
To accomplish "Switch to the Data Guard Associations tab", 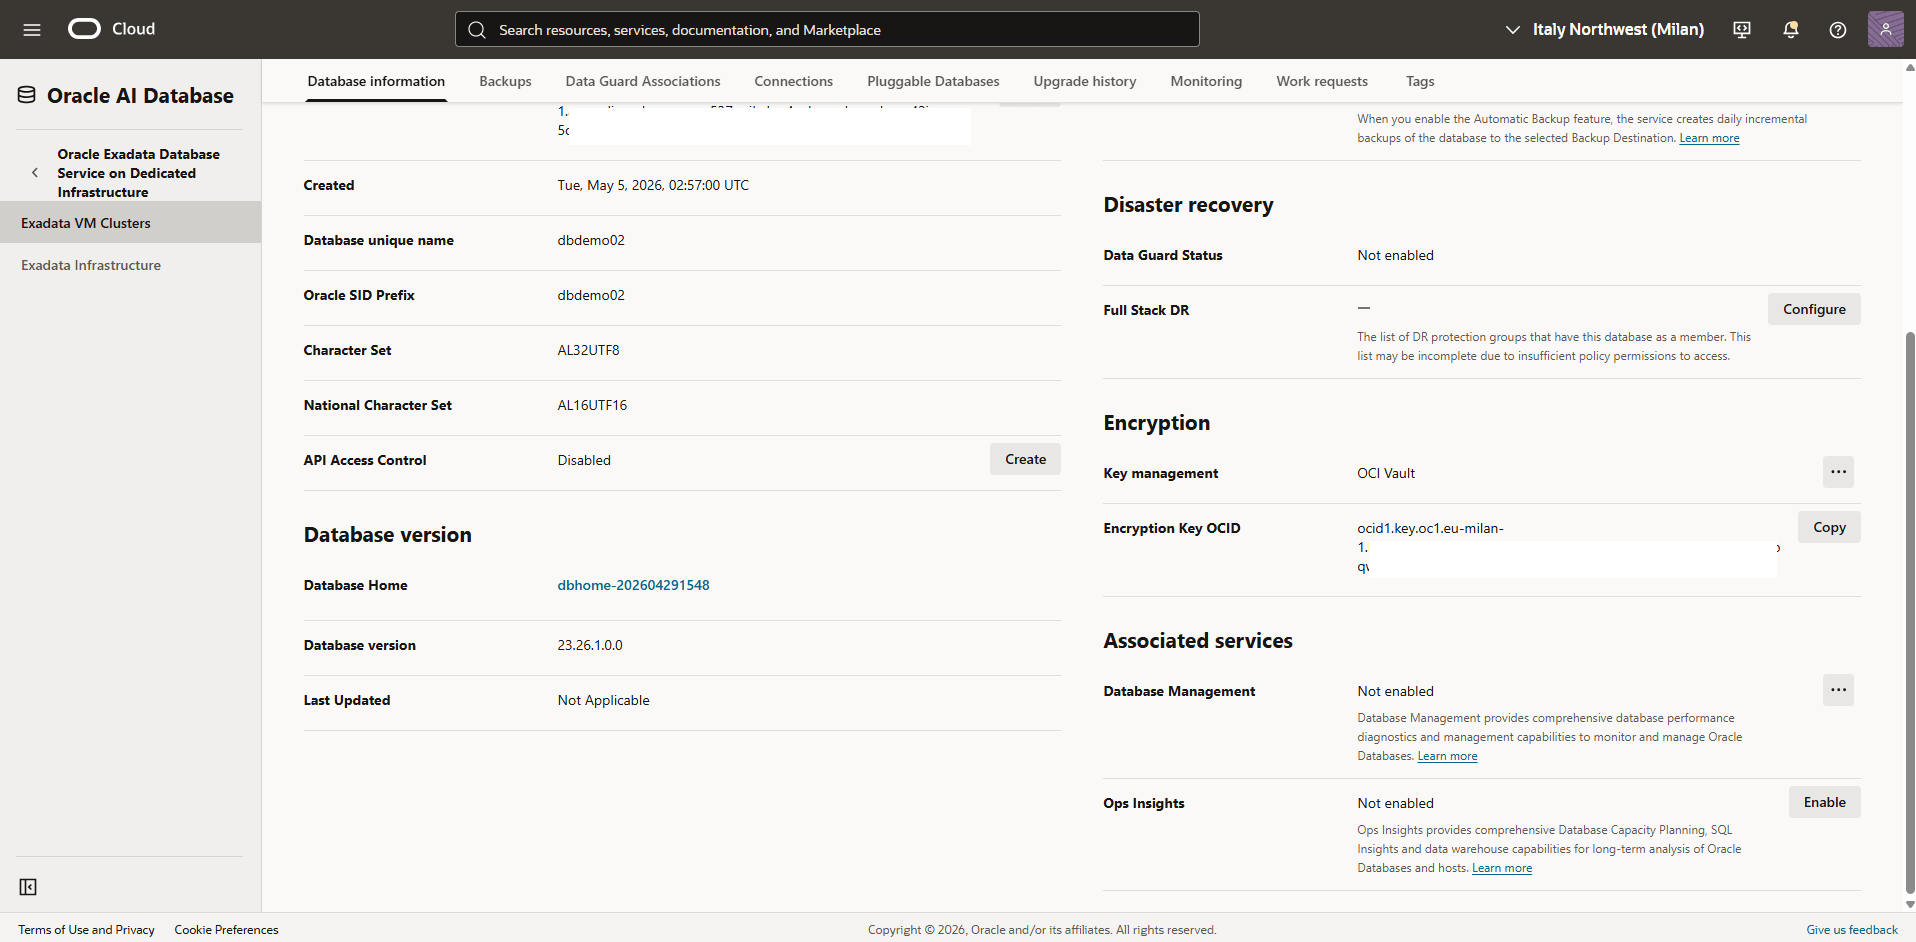I will [x=643, y=82].
